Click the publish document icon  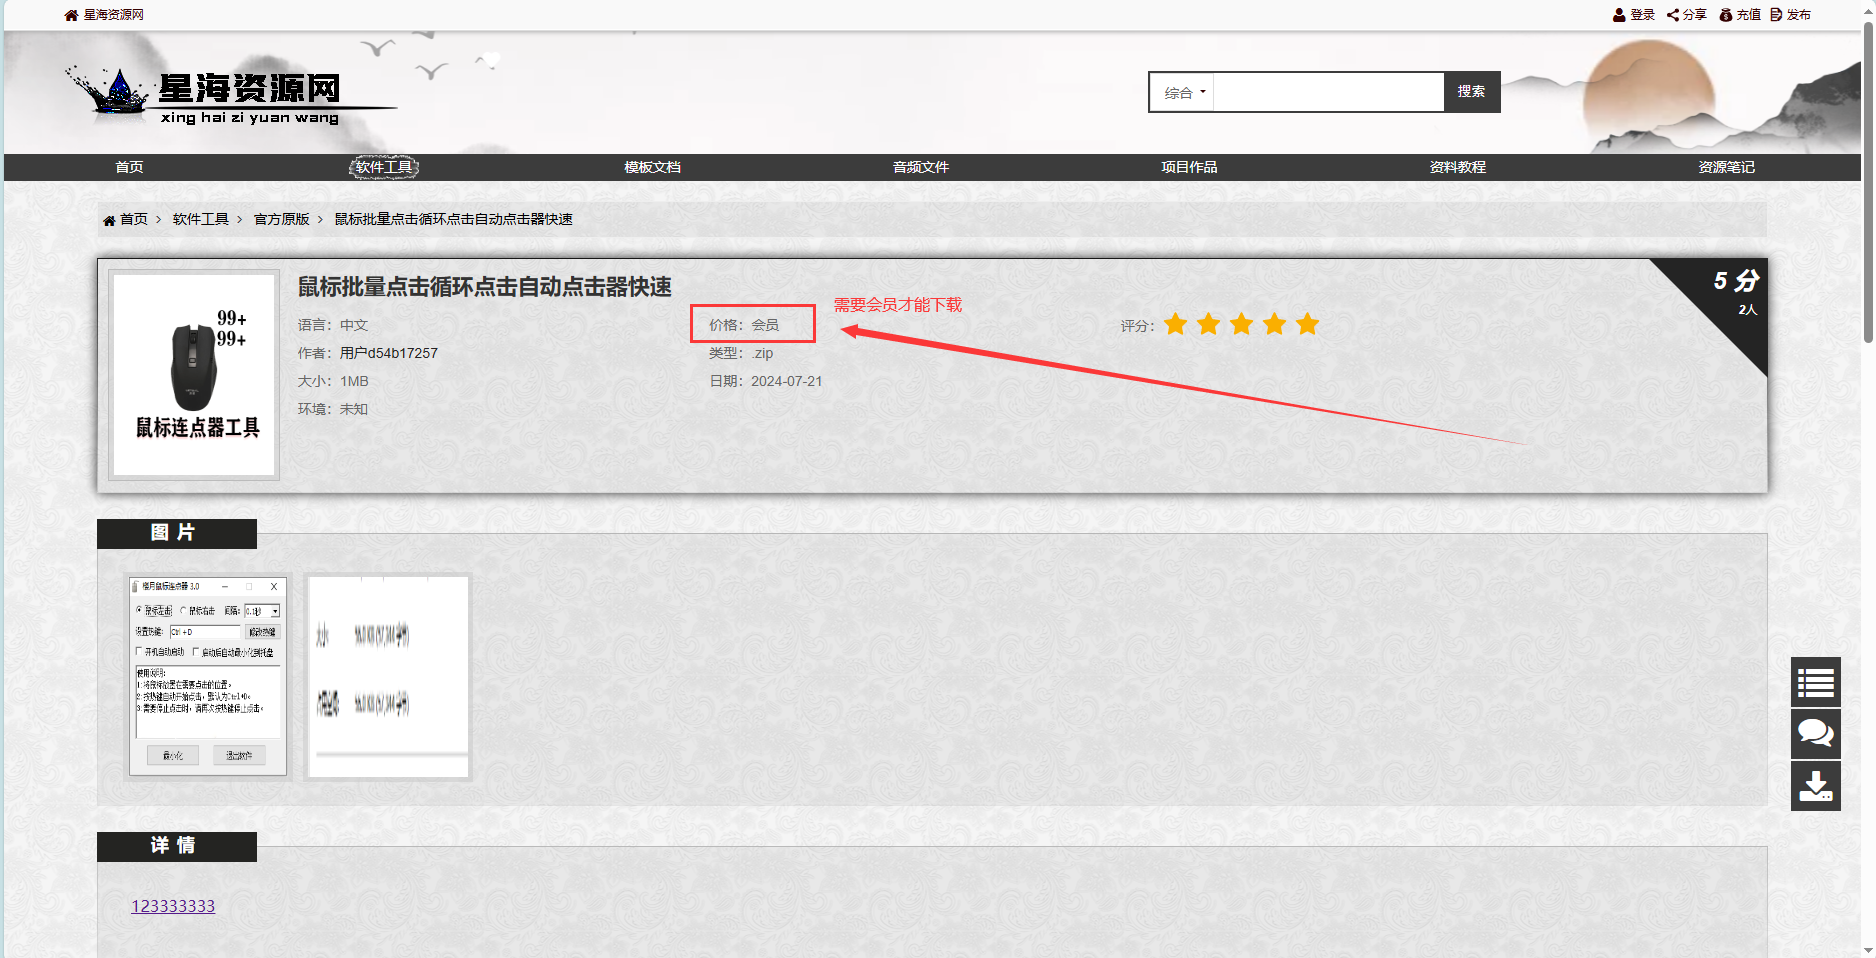1776,15
